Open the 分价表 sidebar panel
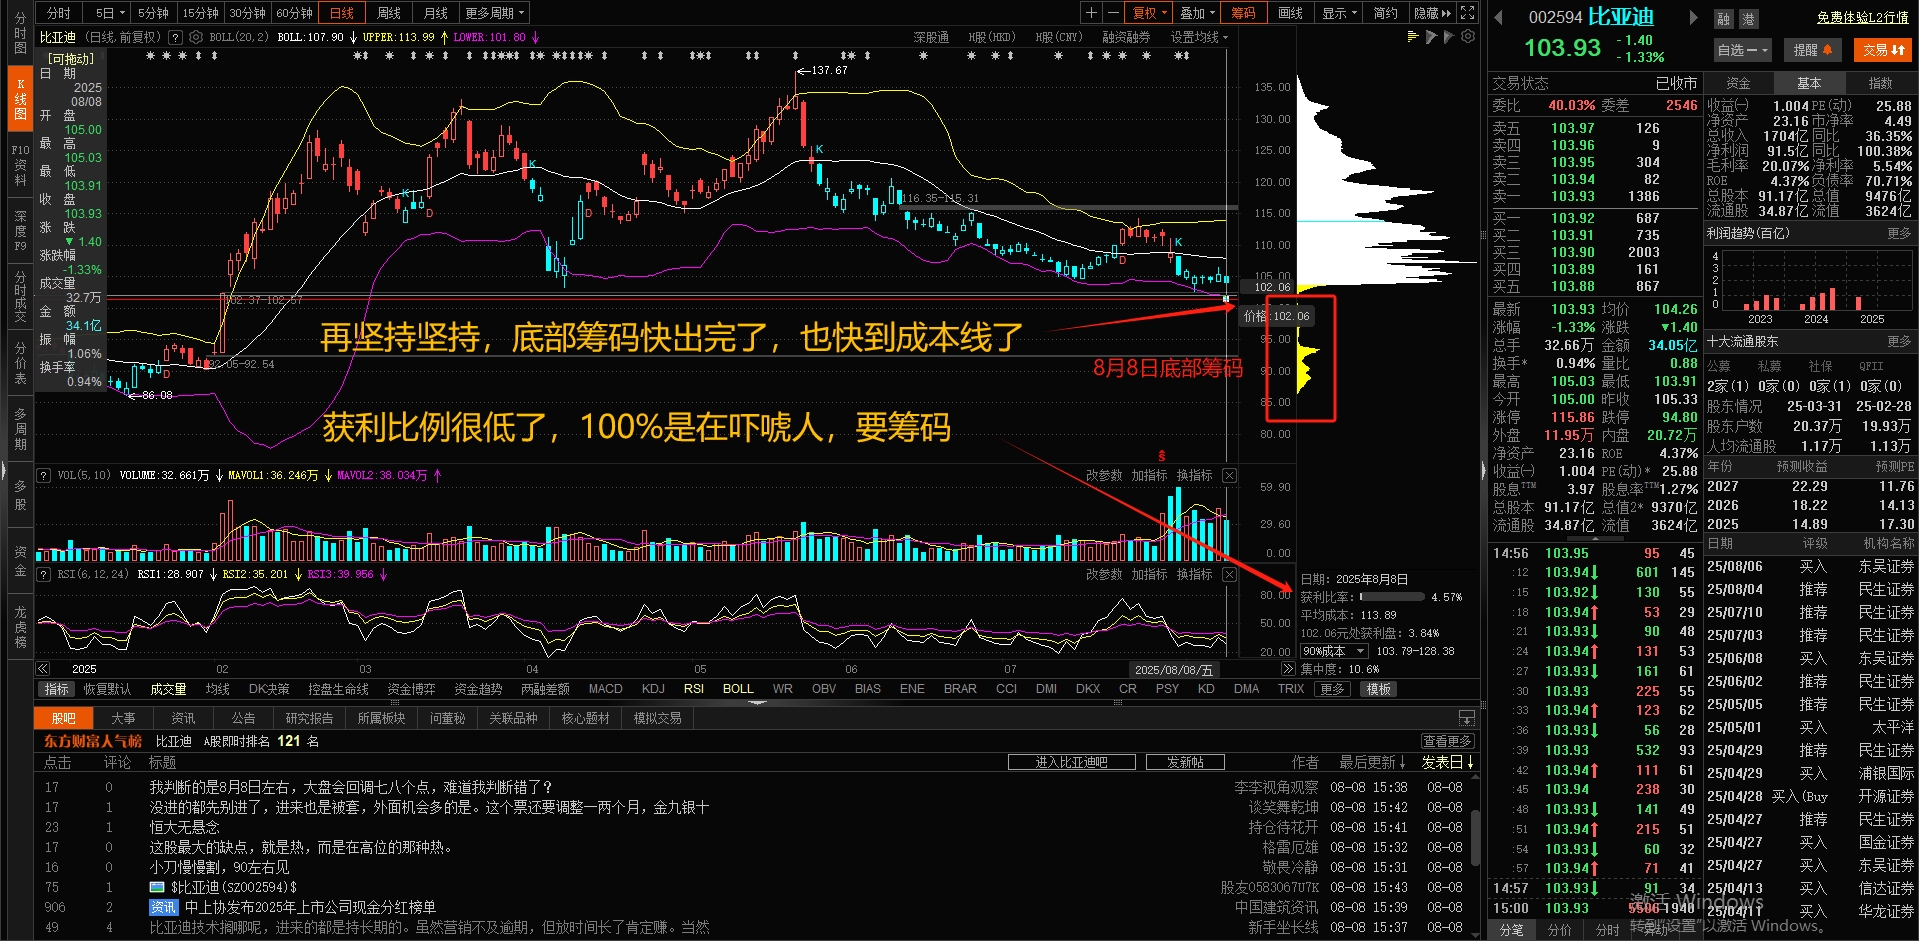The width and height of the screenshot is (1919, 941). [x=20, y=363]
